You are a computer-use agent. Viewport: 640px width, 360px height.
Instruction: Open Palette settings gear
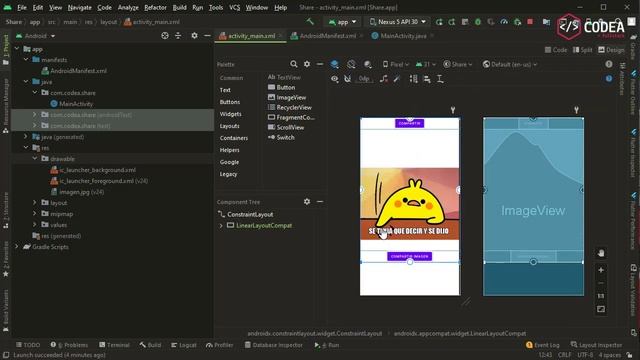307,64
